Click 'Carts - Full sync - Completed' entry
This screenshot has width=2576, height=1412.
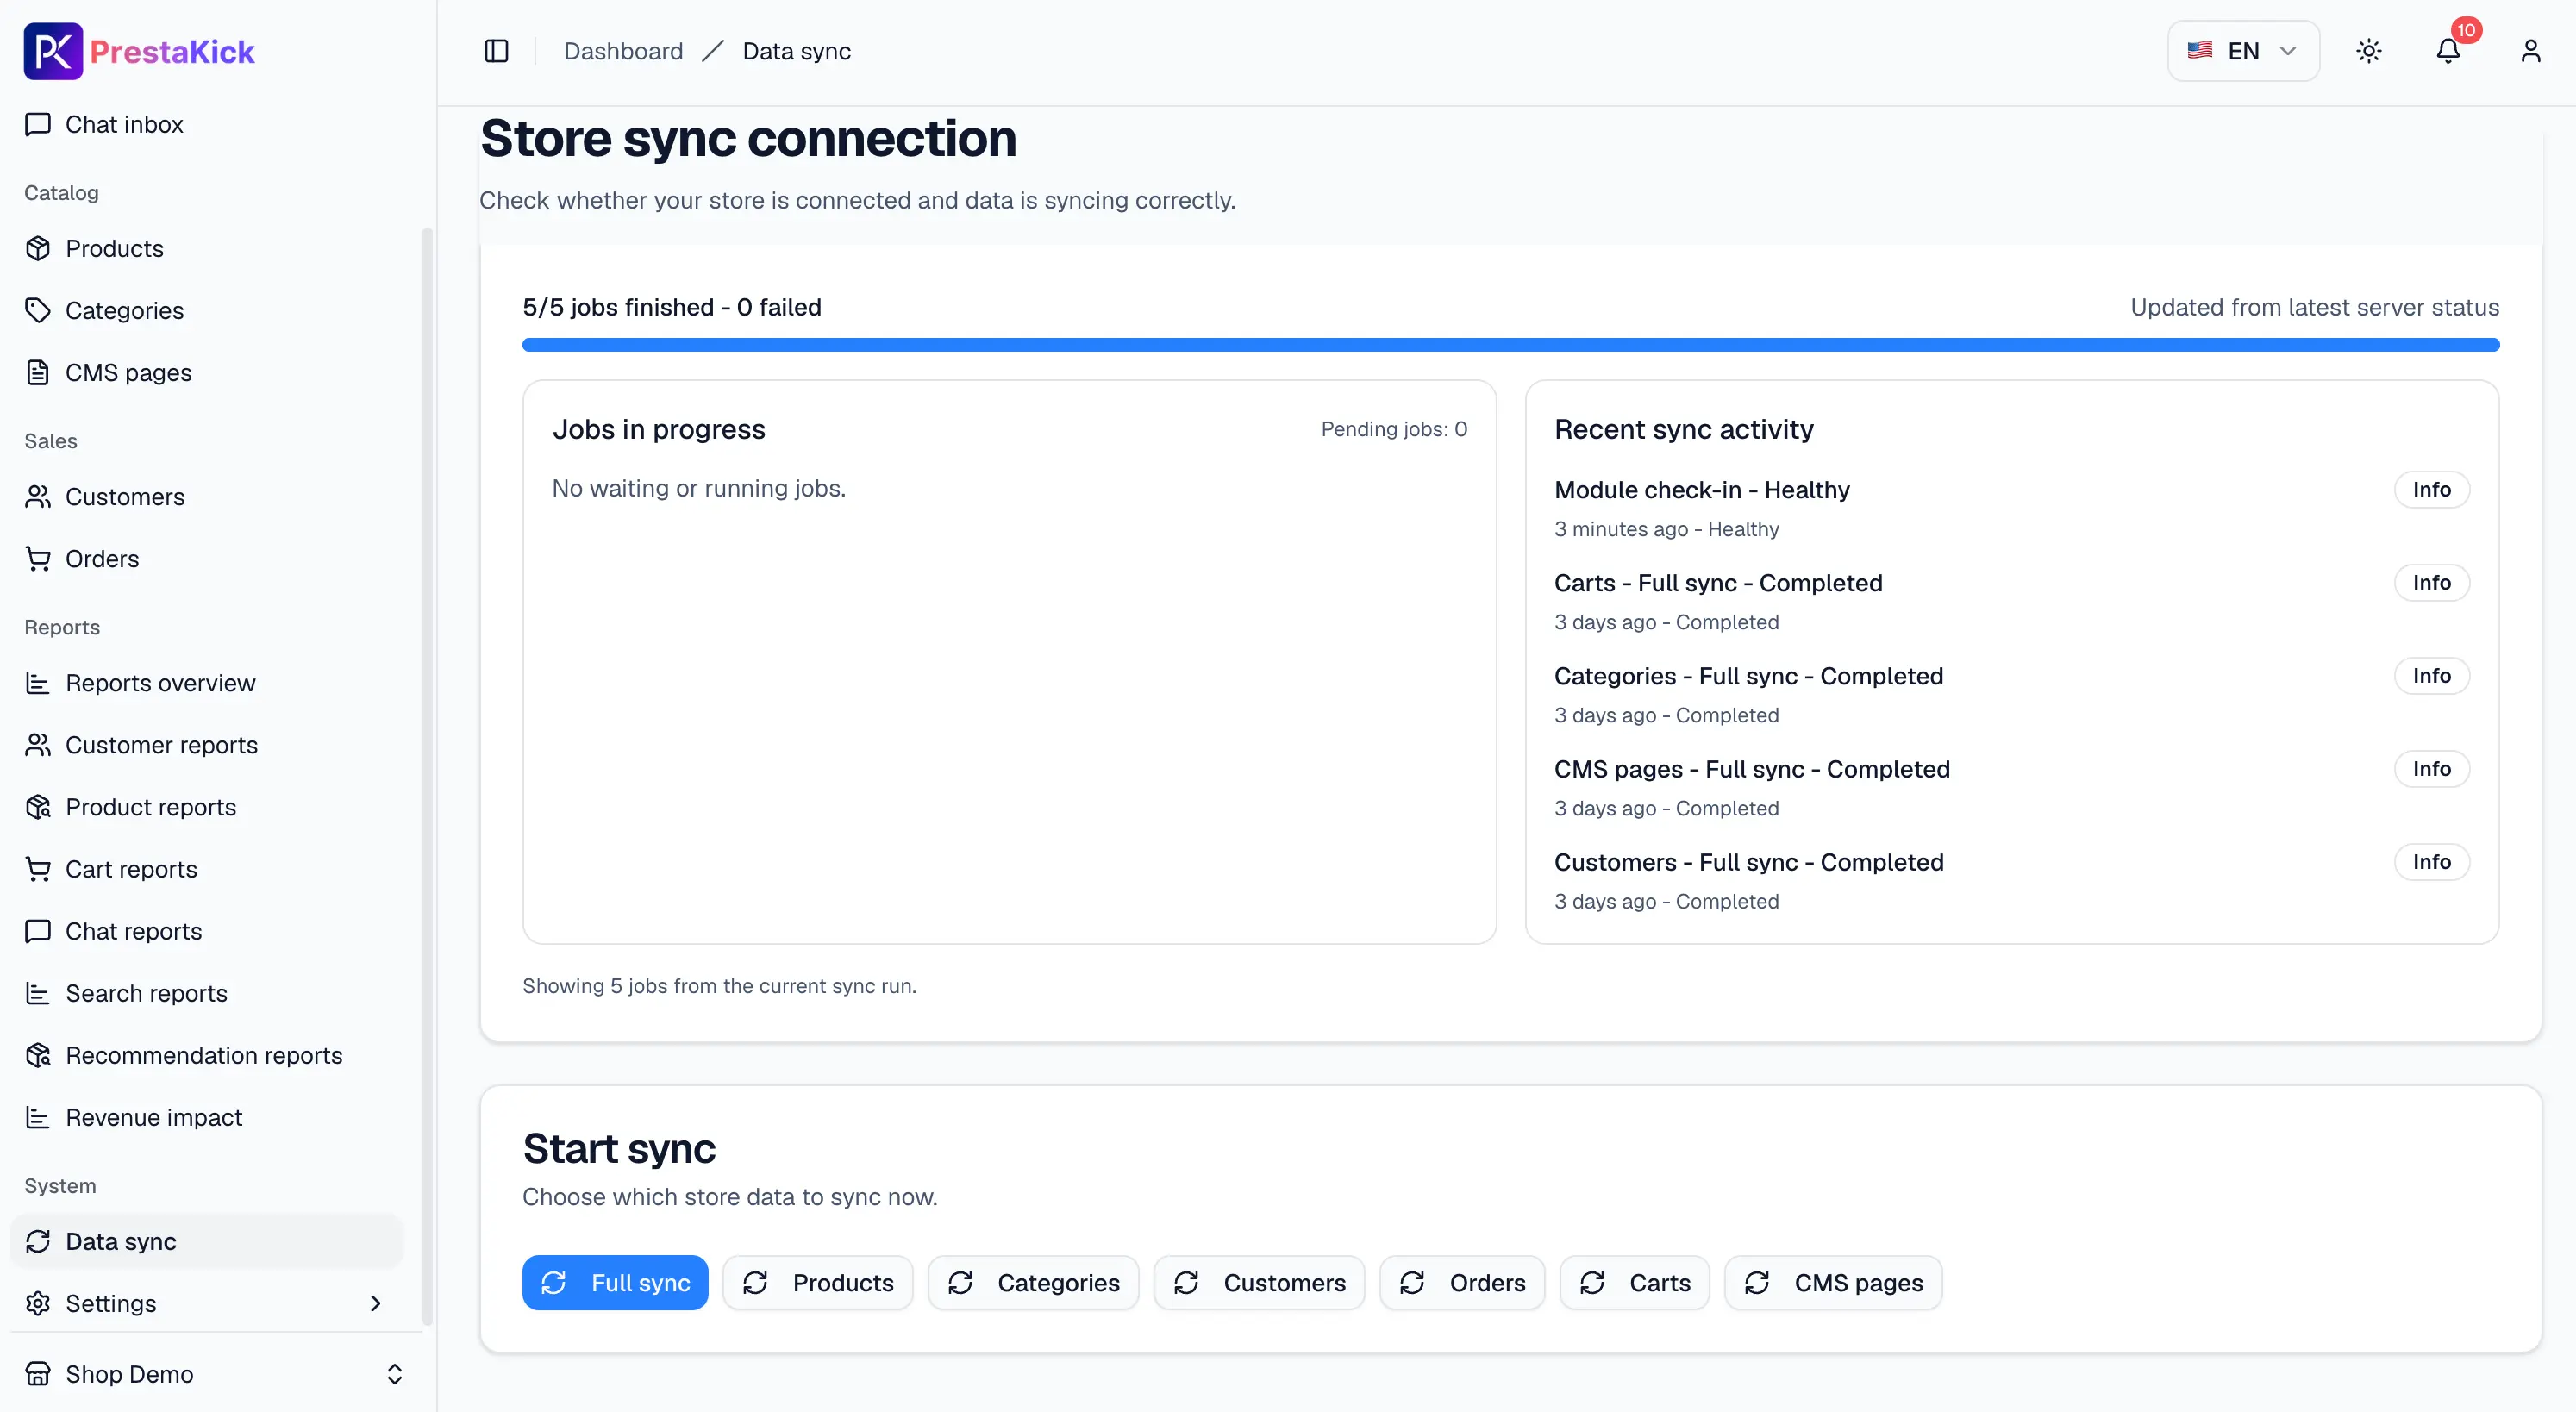point(1718,583)
